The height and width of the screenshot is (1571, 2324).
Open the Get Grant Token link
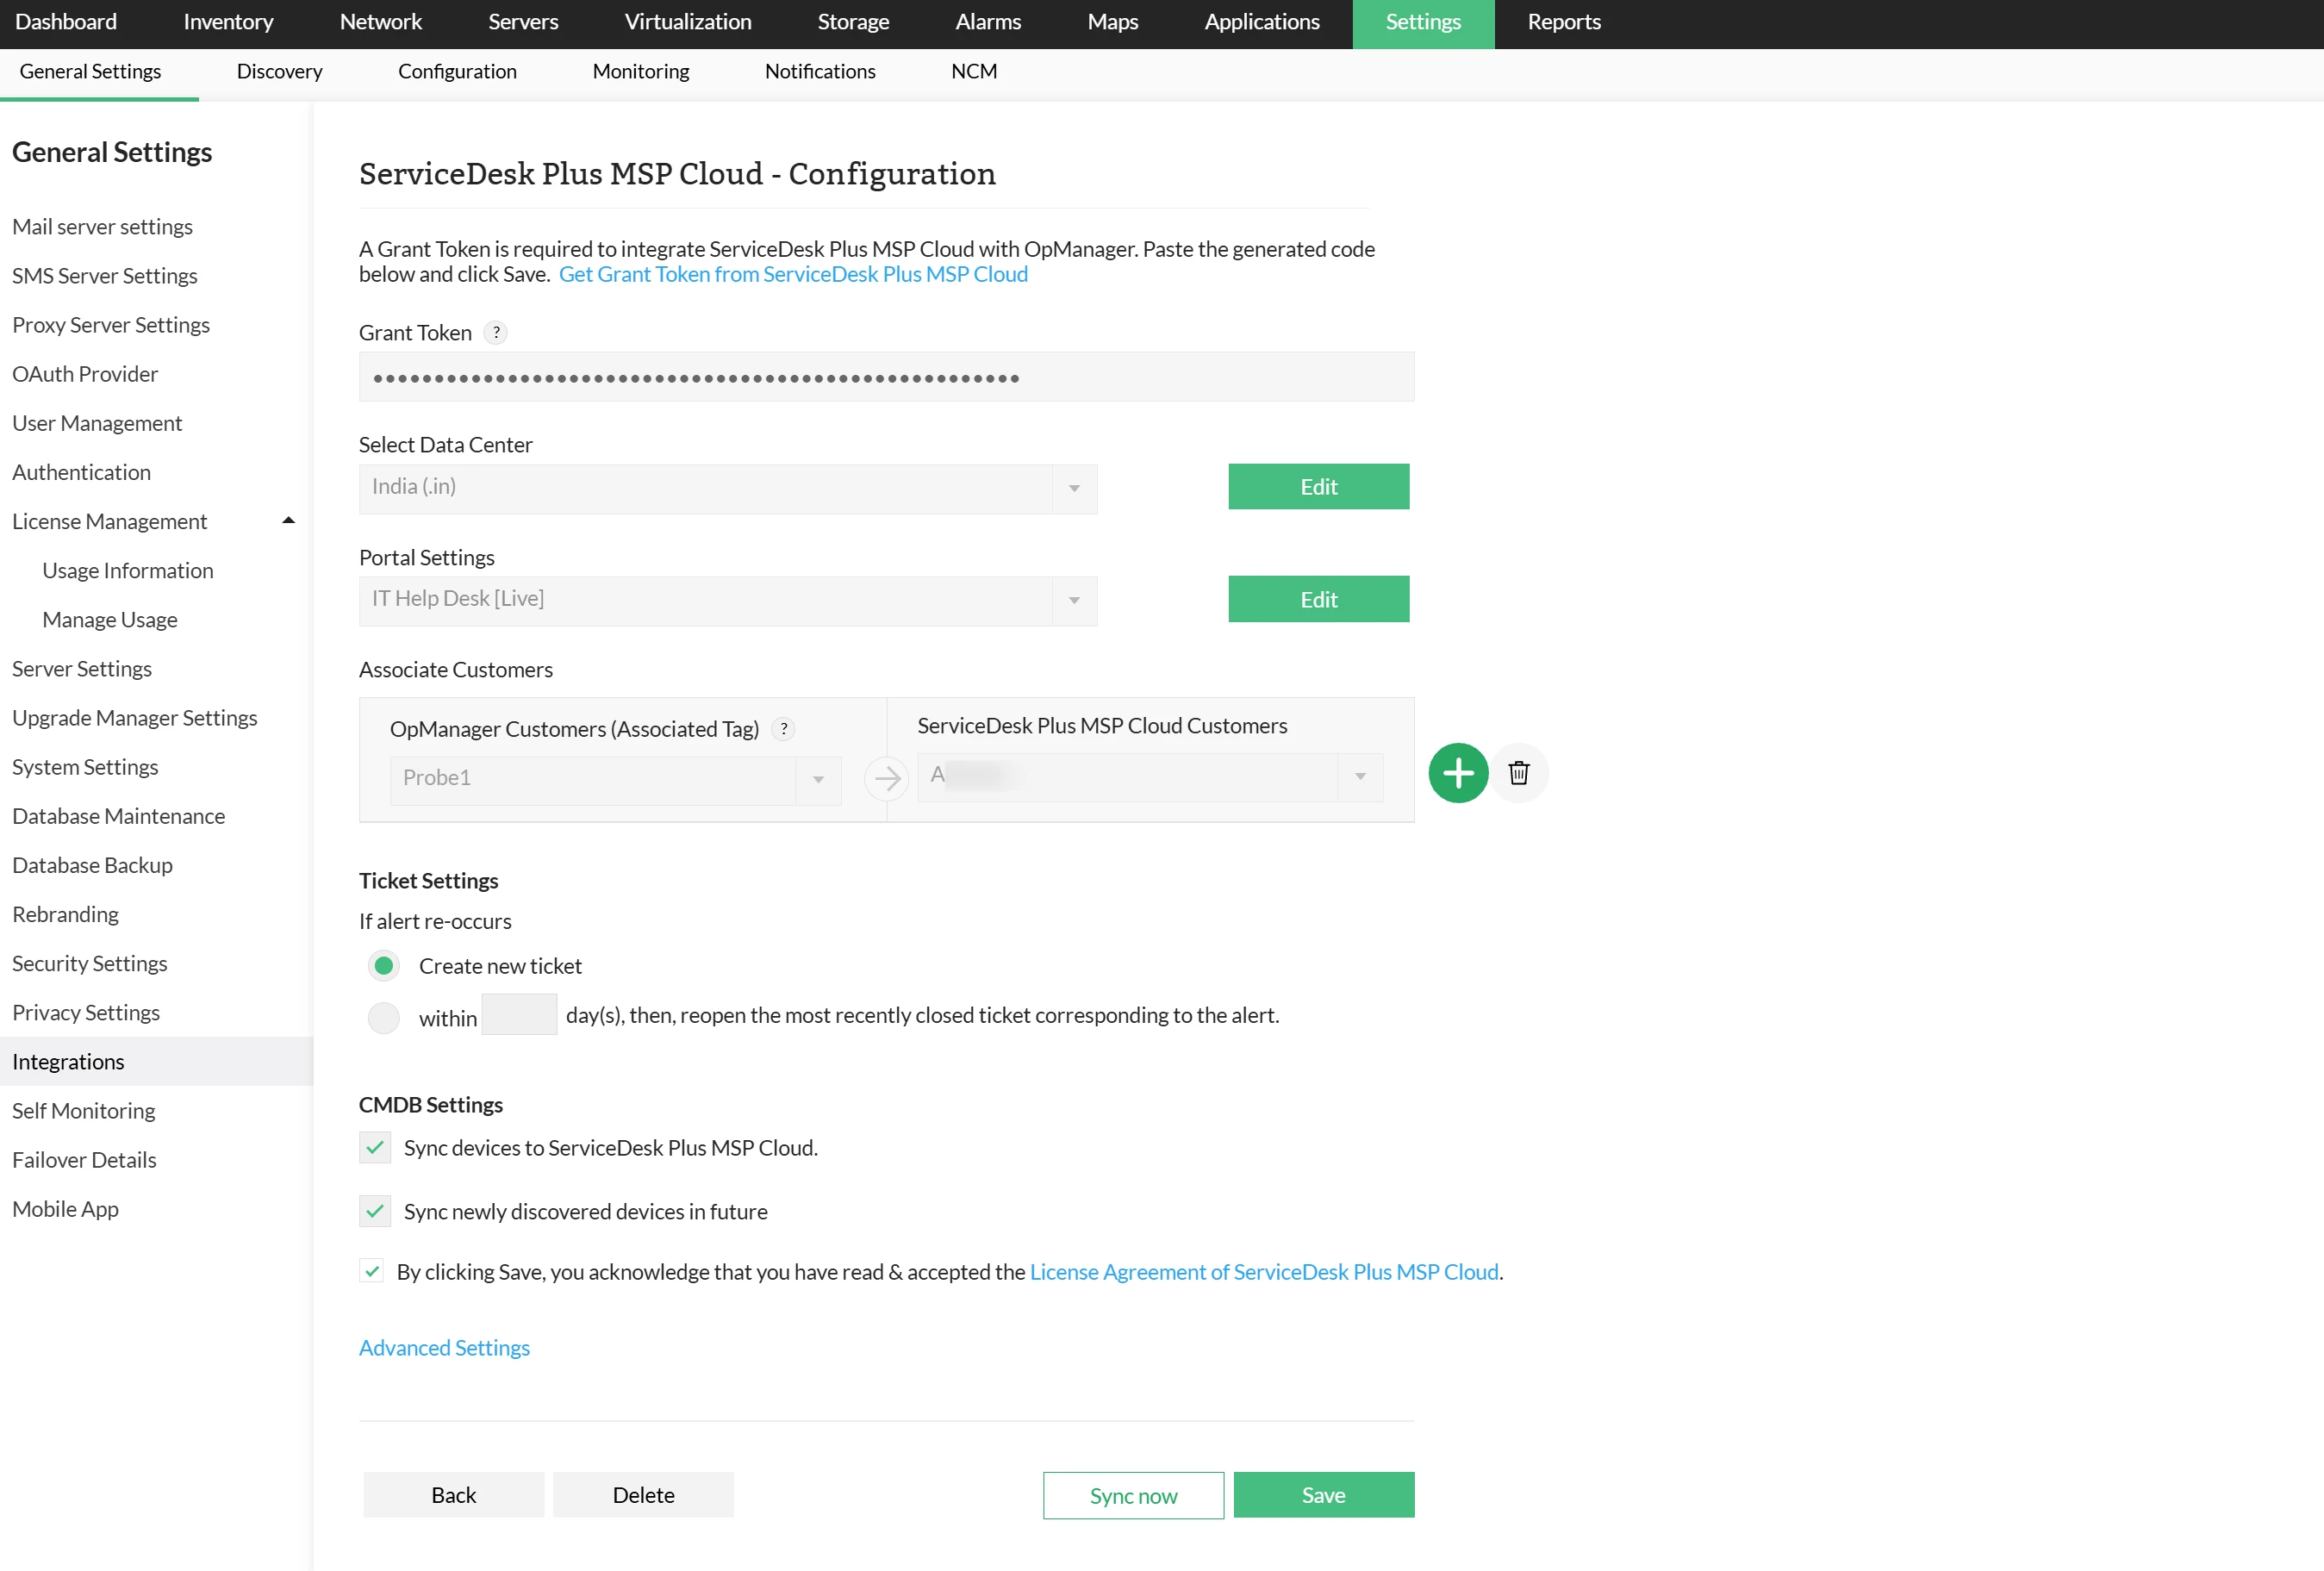click(x=793, y=275)
